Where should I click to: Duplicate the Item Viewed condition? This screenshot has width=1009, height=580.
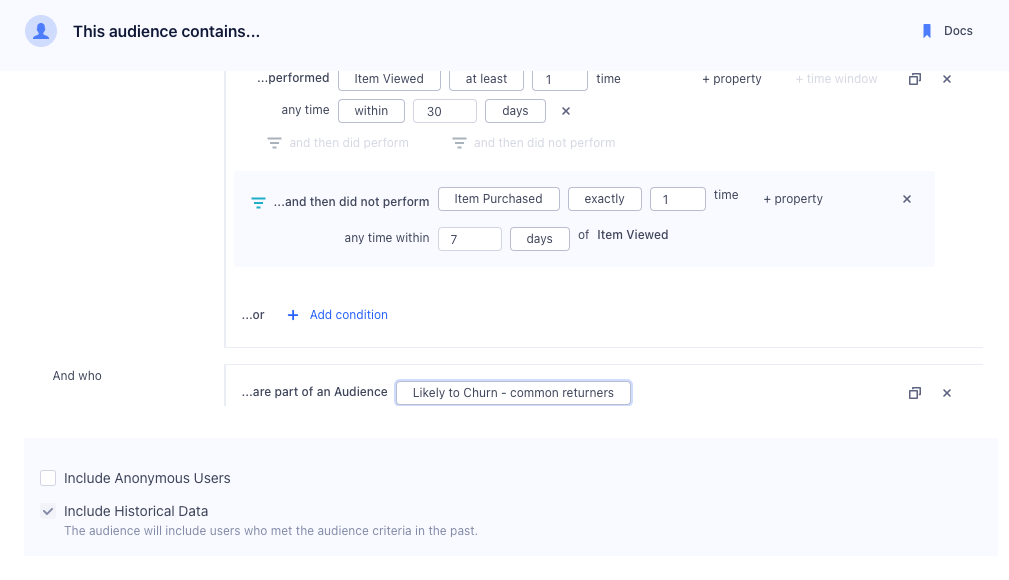coord(914,78)
